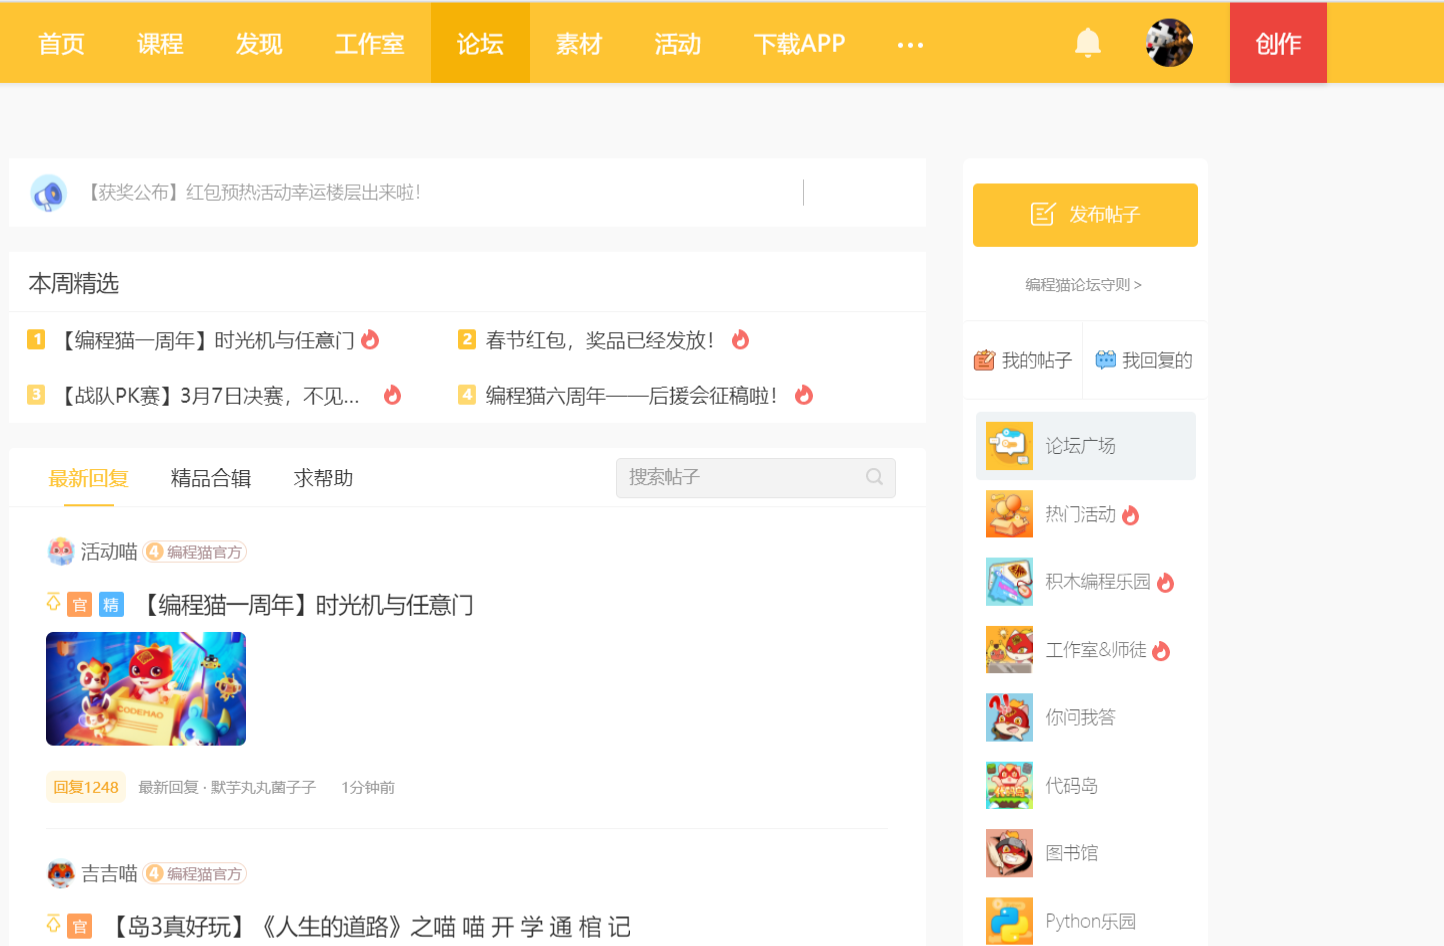Click the number 4 rank badge in 本周精选
This screenshot has width=1444, height=946.
tap(467, 395)
